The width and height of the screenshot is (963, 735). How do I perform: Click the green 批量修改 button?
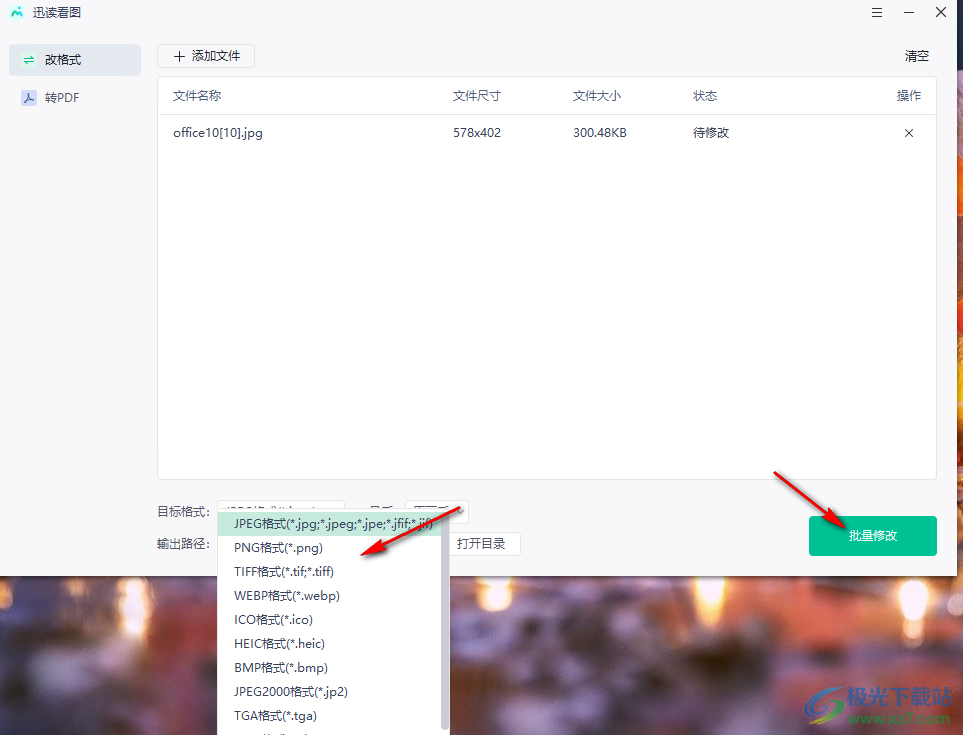pos(872,535)
